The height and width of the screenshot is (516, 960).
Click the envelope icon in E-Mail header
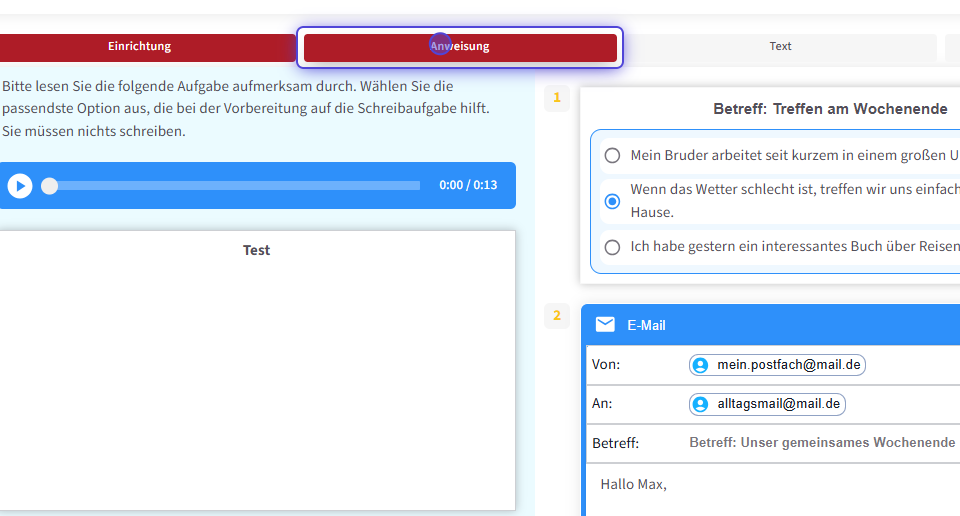point(605,325)
